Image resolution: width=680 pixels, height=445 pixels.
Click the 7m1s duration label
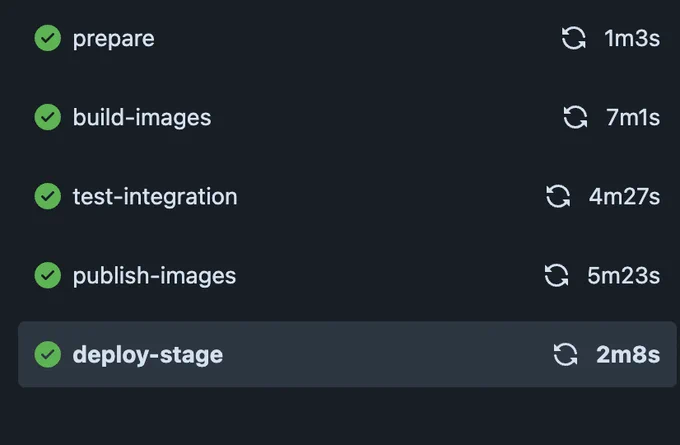[x=633, y=117]
